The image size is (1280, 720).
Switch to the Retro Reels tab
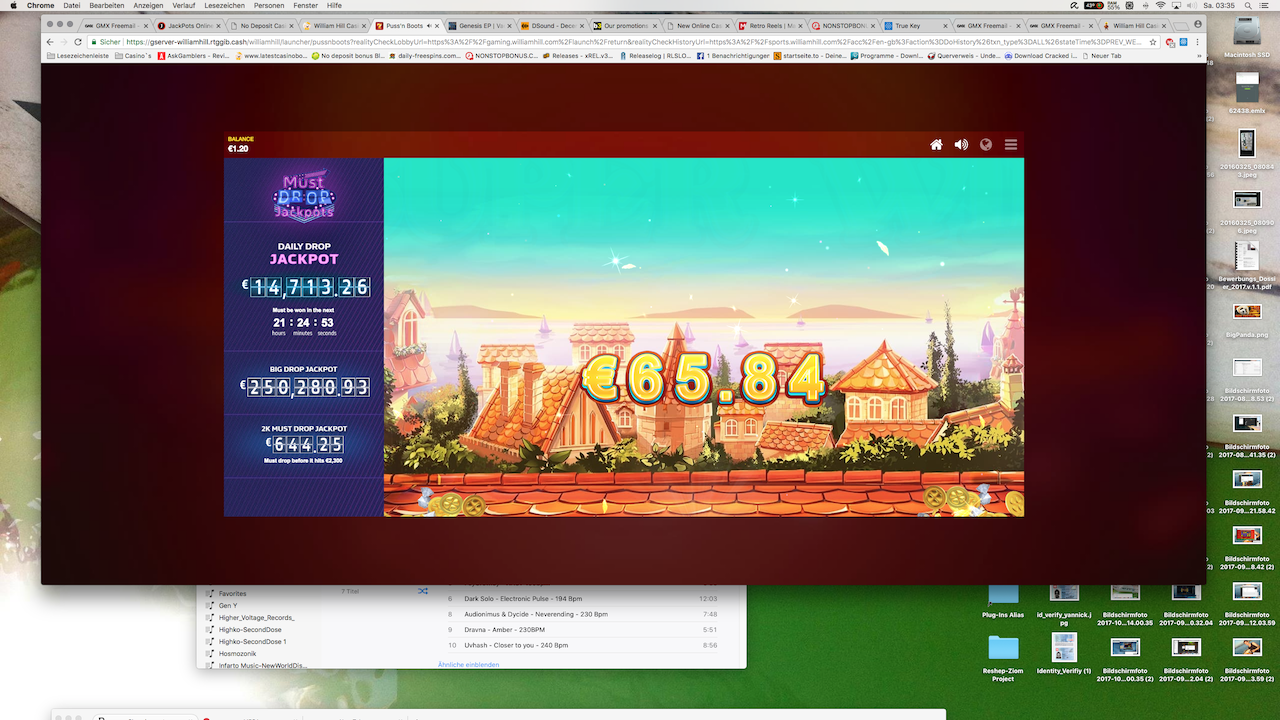coord(771,25)
